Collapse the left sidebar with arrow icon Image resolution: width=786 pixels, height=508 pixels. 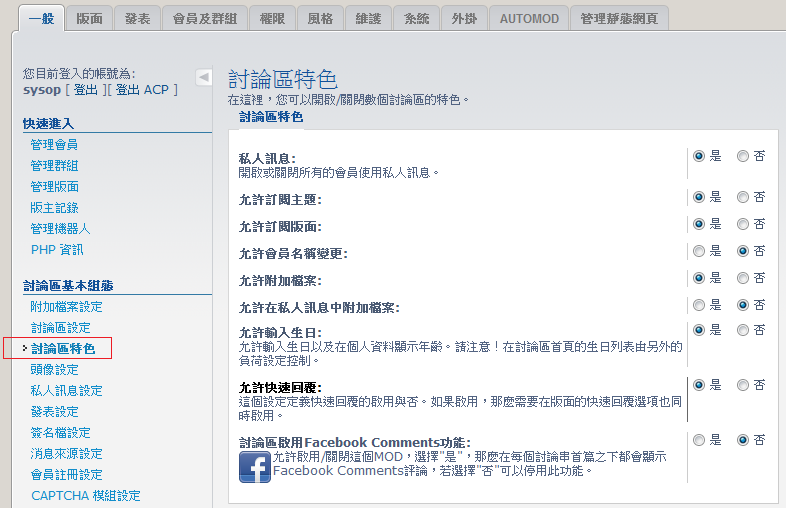coord(204,77)
